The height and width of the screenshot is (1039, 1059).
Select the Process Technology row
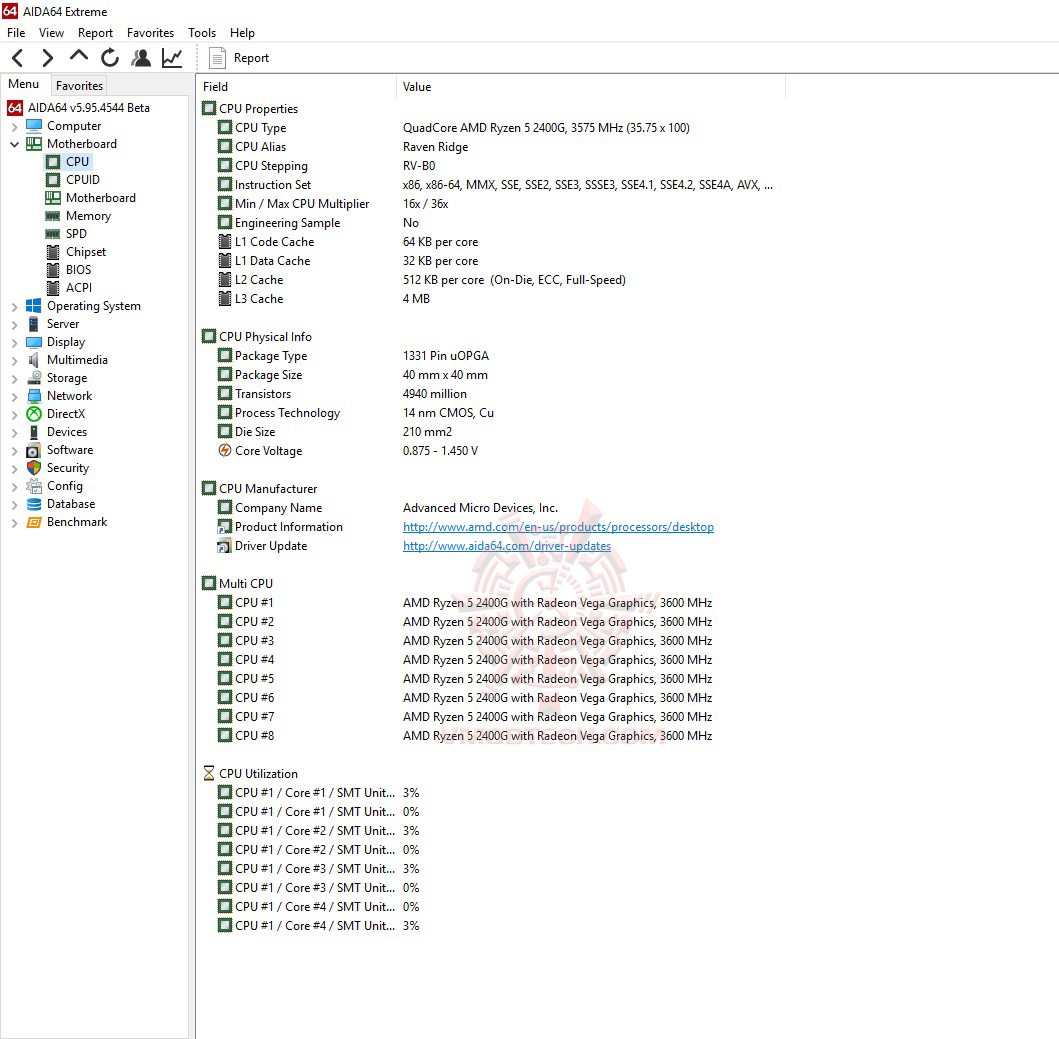tap(496, 413)
